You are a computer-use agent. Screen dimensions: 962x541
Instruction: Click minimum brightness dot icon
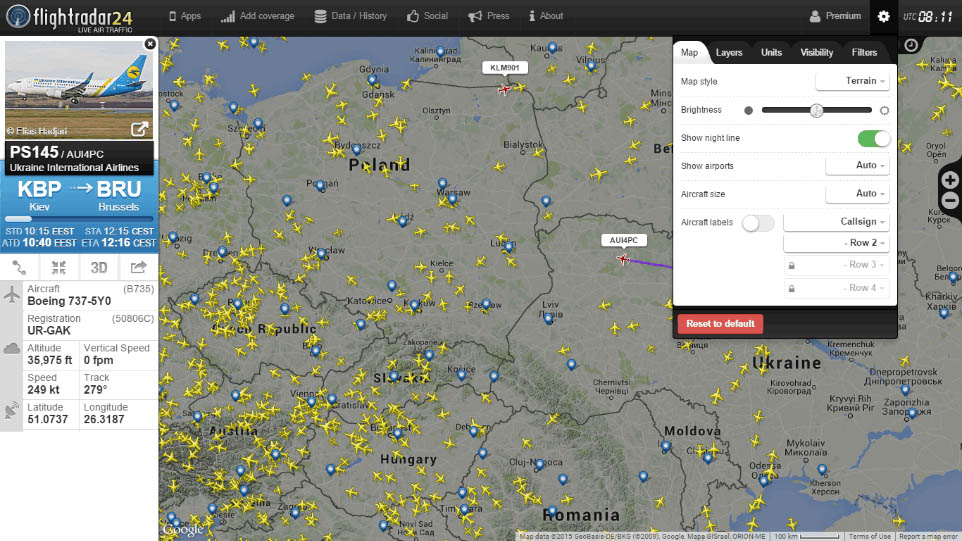(x=748, y=110)
